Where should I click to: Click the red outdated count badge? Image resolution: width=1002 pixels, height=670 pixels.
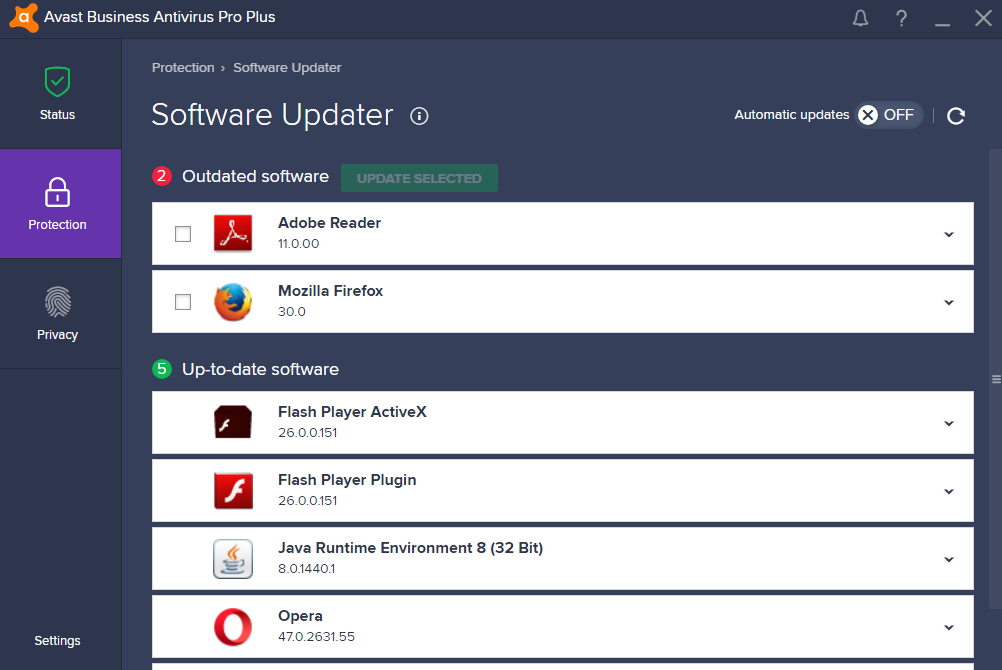(162, 176)
